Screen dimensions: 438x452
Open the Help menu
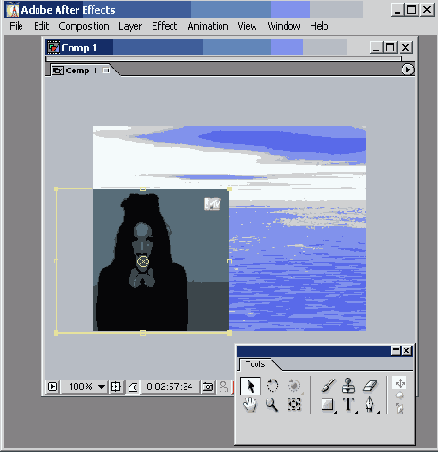tap(319, 26)
